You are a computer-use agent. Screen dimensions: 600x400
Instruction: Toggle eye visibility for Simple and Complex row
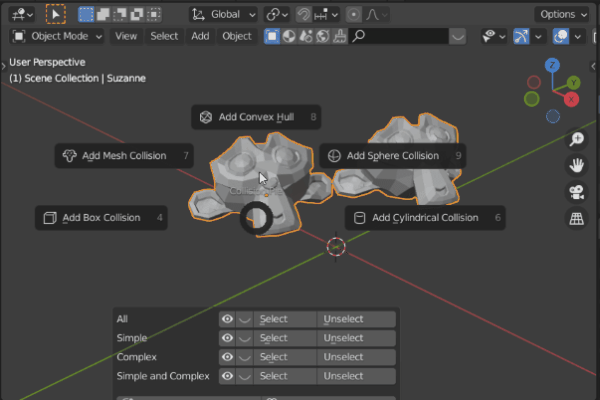pyautogui.click(x=227, y=376)
